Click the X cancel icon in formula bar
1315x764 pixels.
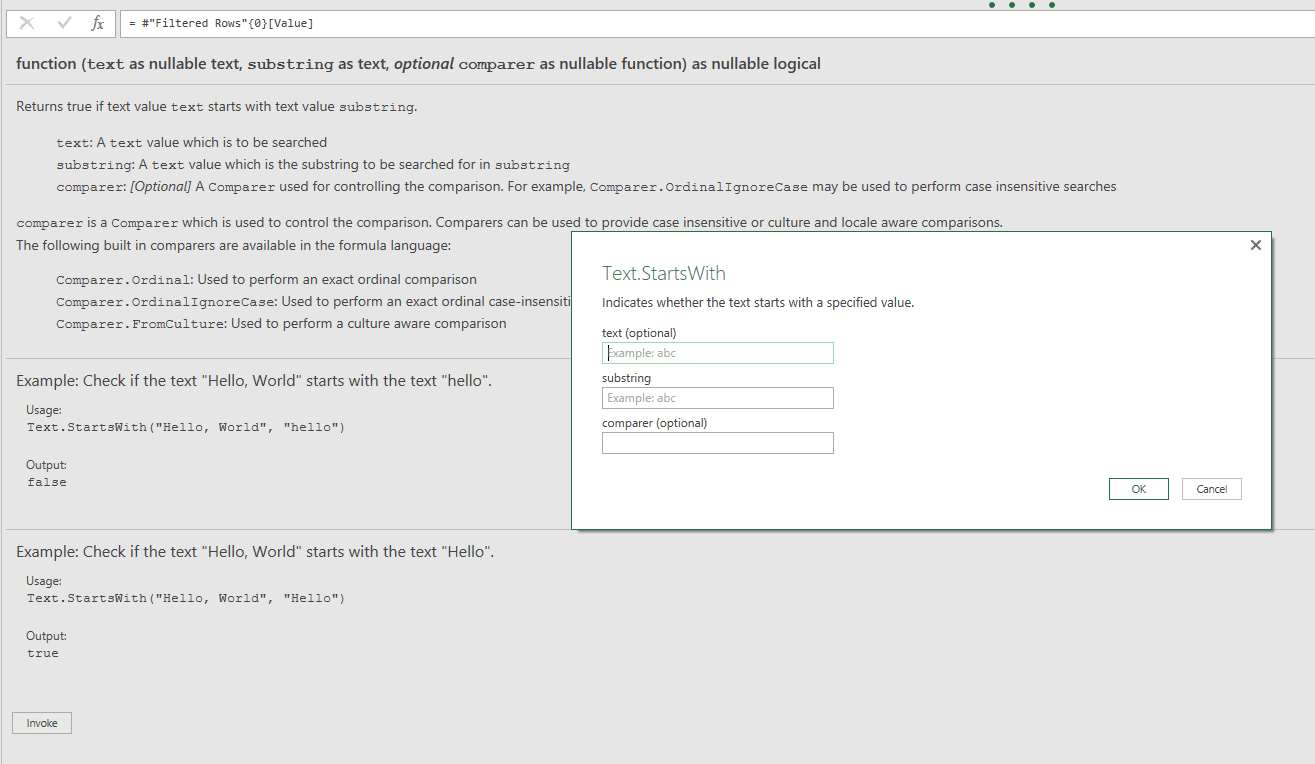pyautogui.click(x=27, y=23)
